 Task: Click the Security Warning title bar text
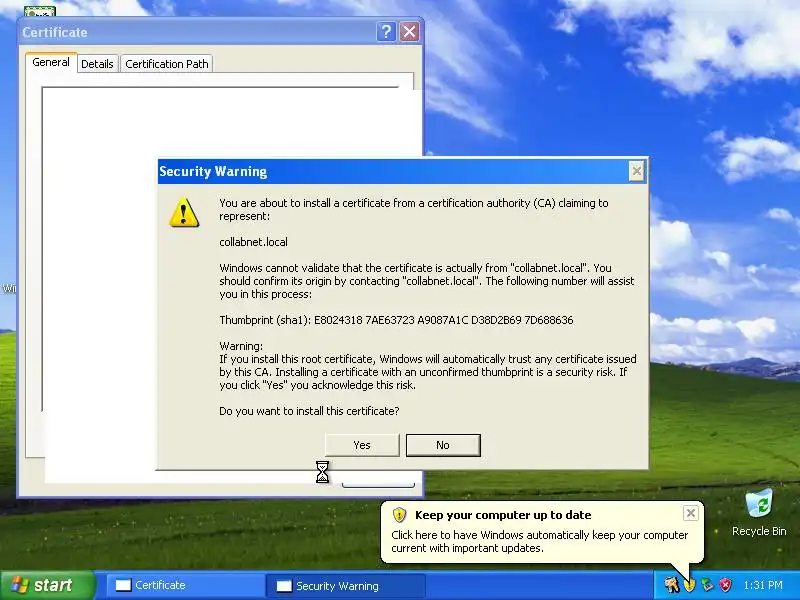click(x=213, y=171)
